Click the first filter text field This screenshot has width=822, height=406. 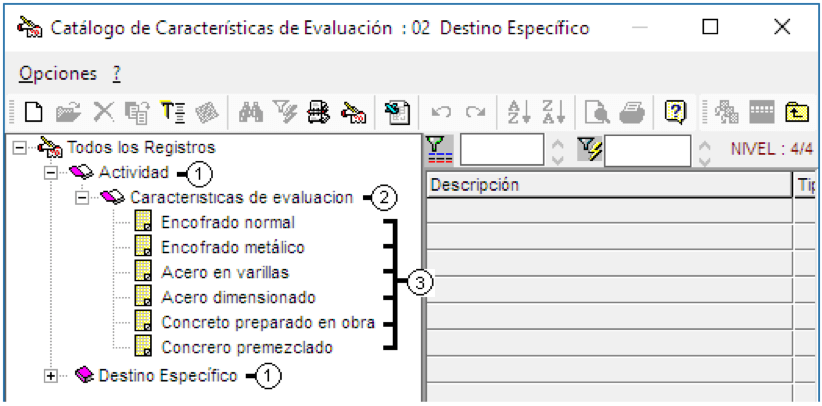502,151
